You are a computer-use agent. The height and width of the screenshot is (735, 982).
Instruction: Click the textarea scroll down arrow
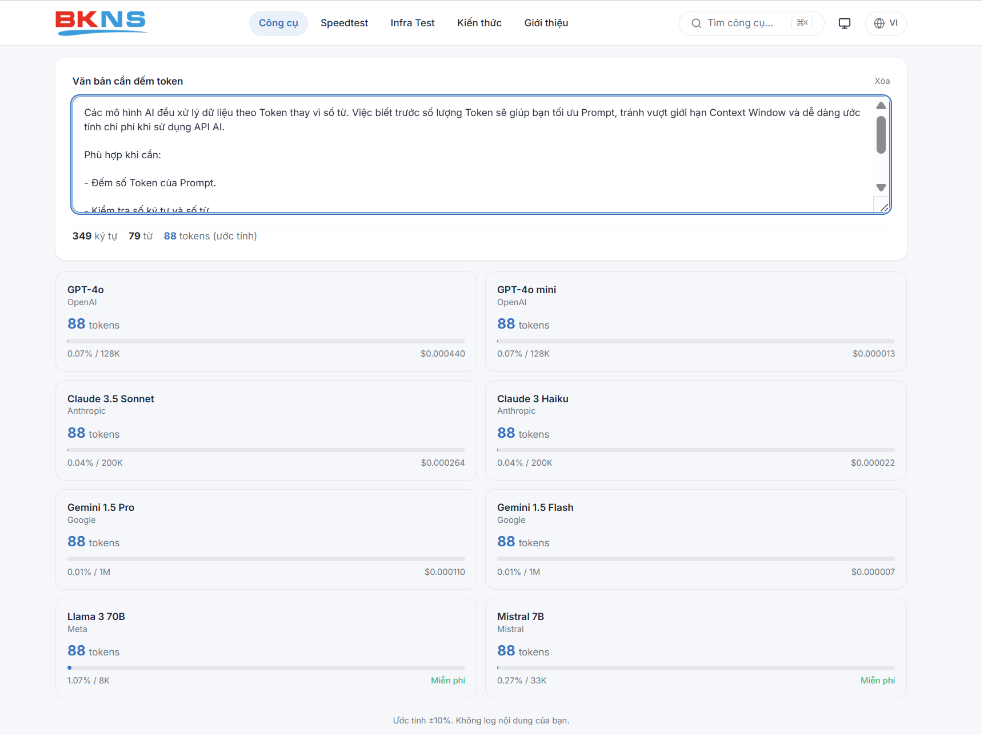(881, 188)
